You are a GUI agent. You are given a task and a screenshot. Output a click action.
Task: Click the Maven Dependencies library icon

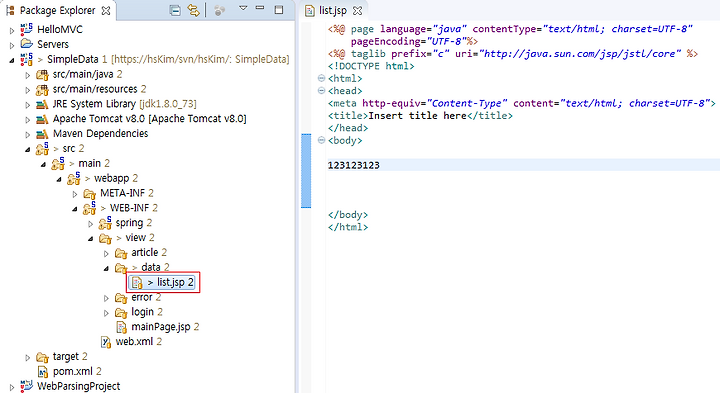pyautogui.click(x=42, y=134)
